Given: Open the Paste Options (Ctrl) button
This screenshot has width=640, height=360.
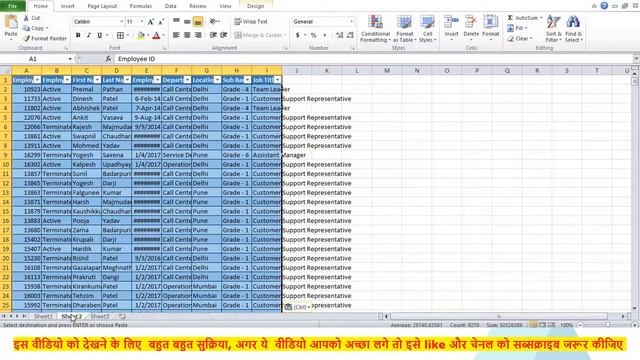Looking at the screenshot, I should (x=297, y=307).
